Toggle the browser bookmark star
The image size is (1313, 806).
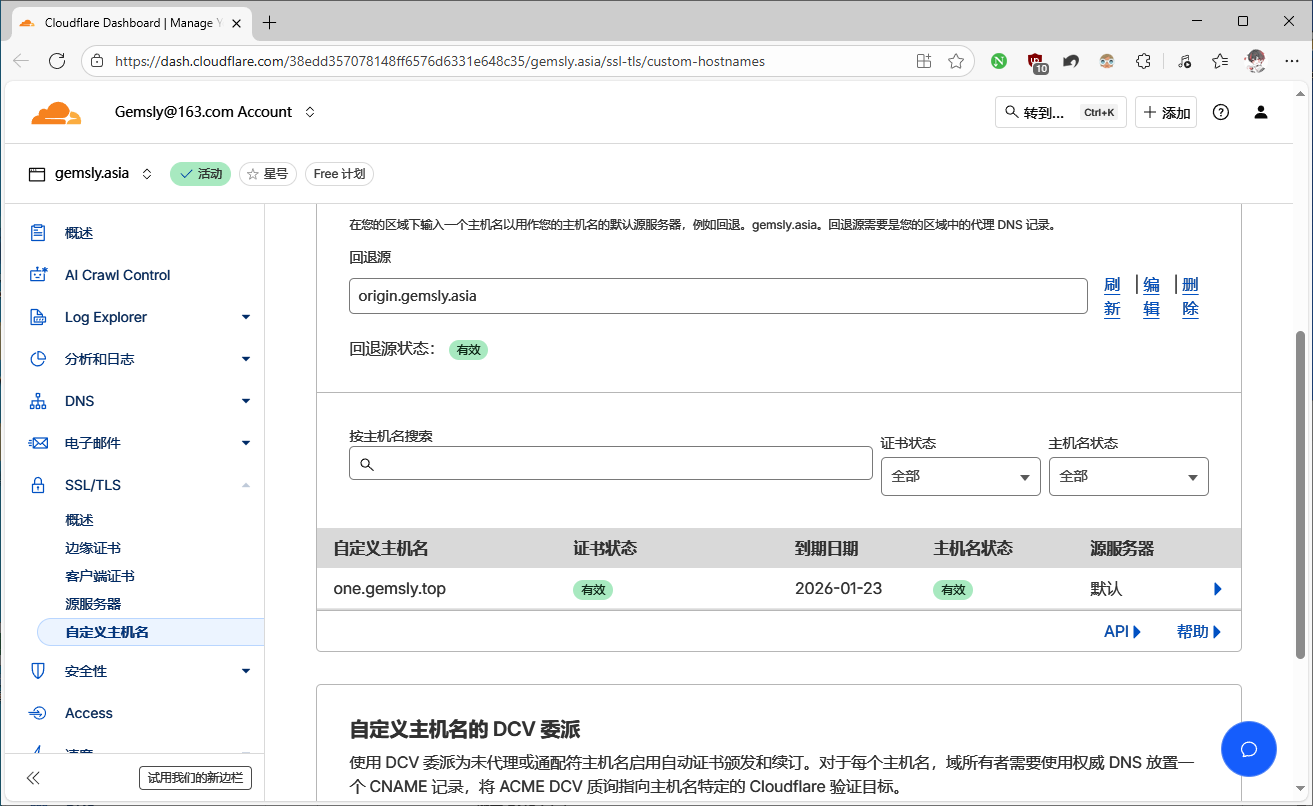click(x=955, y=61)
